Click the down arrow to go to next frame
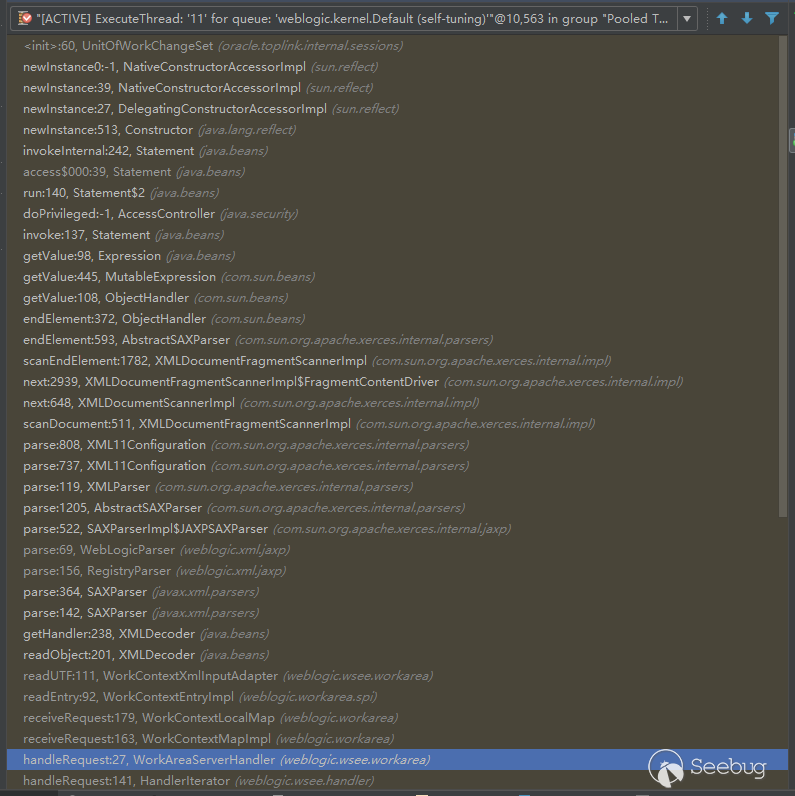Screen dimensions: 795x796 [747, 19]
